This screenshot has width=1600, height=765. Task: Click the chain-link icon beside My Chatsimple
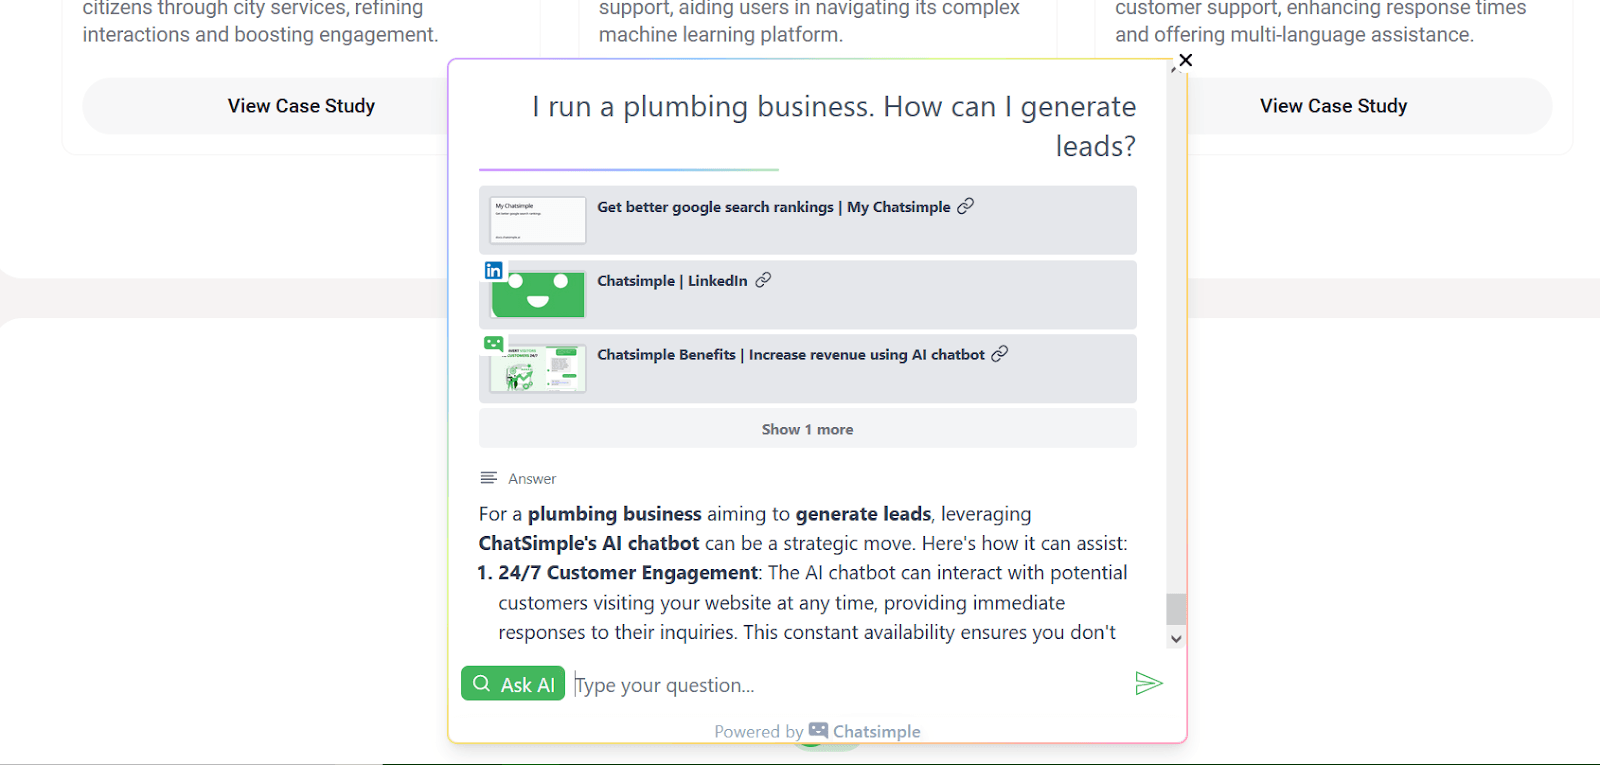tap(965, 206)
